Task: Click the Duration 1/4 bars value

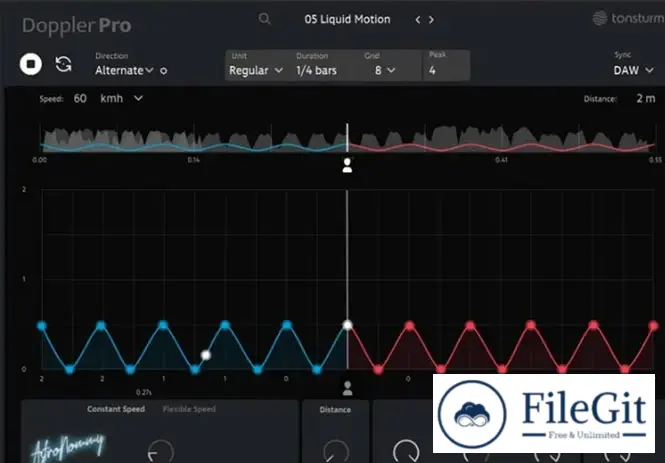Action: (316, 70)
